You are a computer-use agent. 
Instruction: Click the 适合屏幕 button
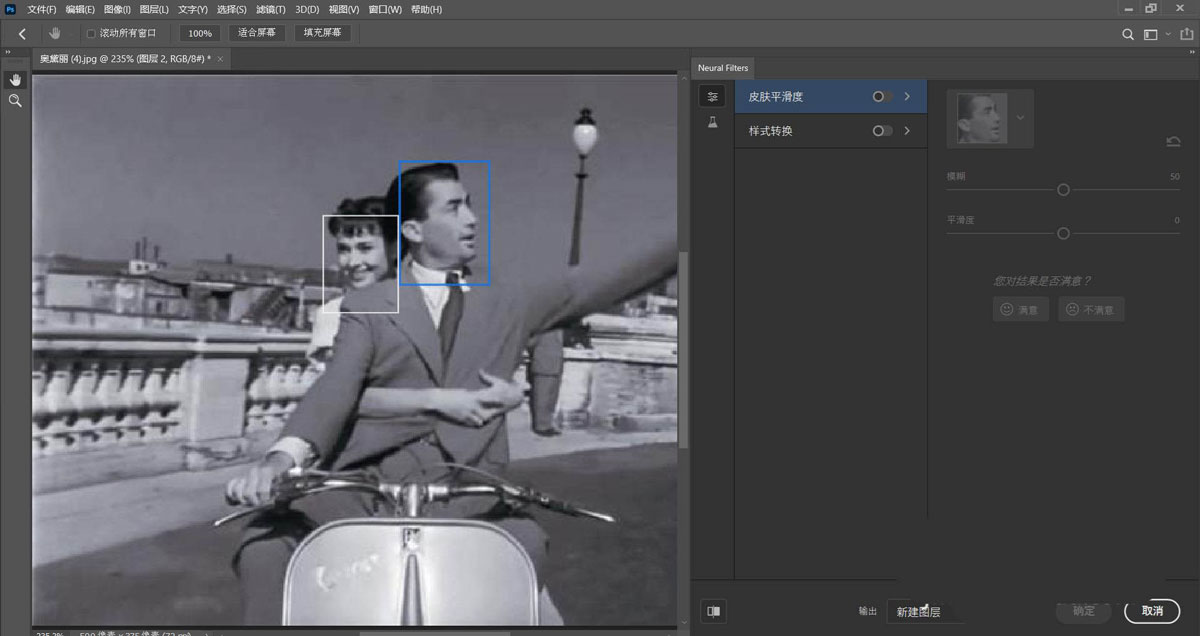(x=257, y=33)
